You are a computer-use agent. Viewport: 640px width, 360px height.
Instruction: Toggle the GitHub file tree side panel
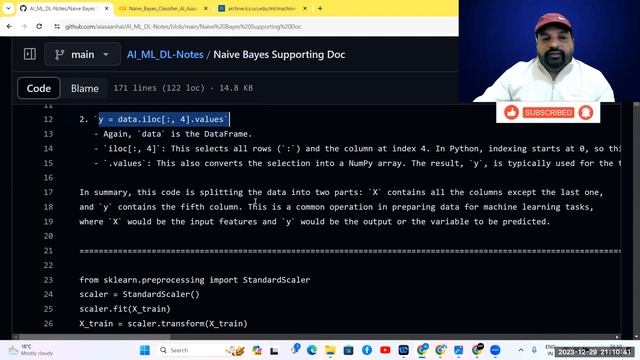[x=30, y=54]
